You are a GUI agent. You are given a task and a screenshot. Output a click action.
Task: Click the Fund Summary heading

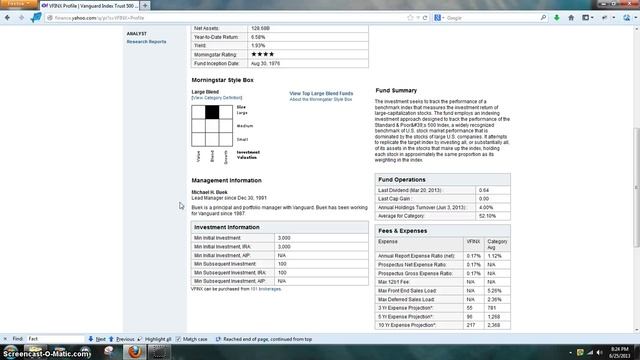click(x=396, y=91)
